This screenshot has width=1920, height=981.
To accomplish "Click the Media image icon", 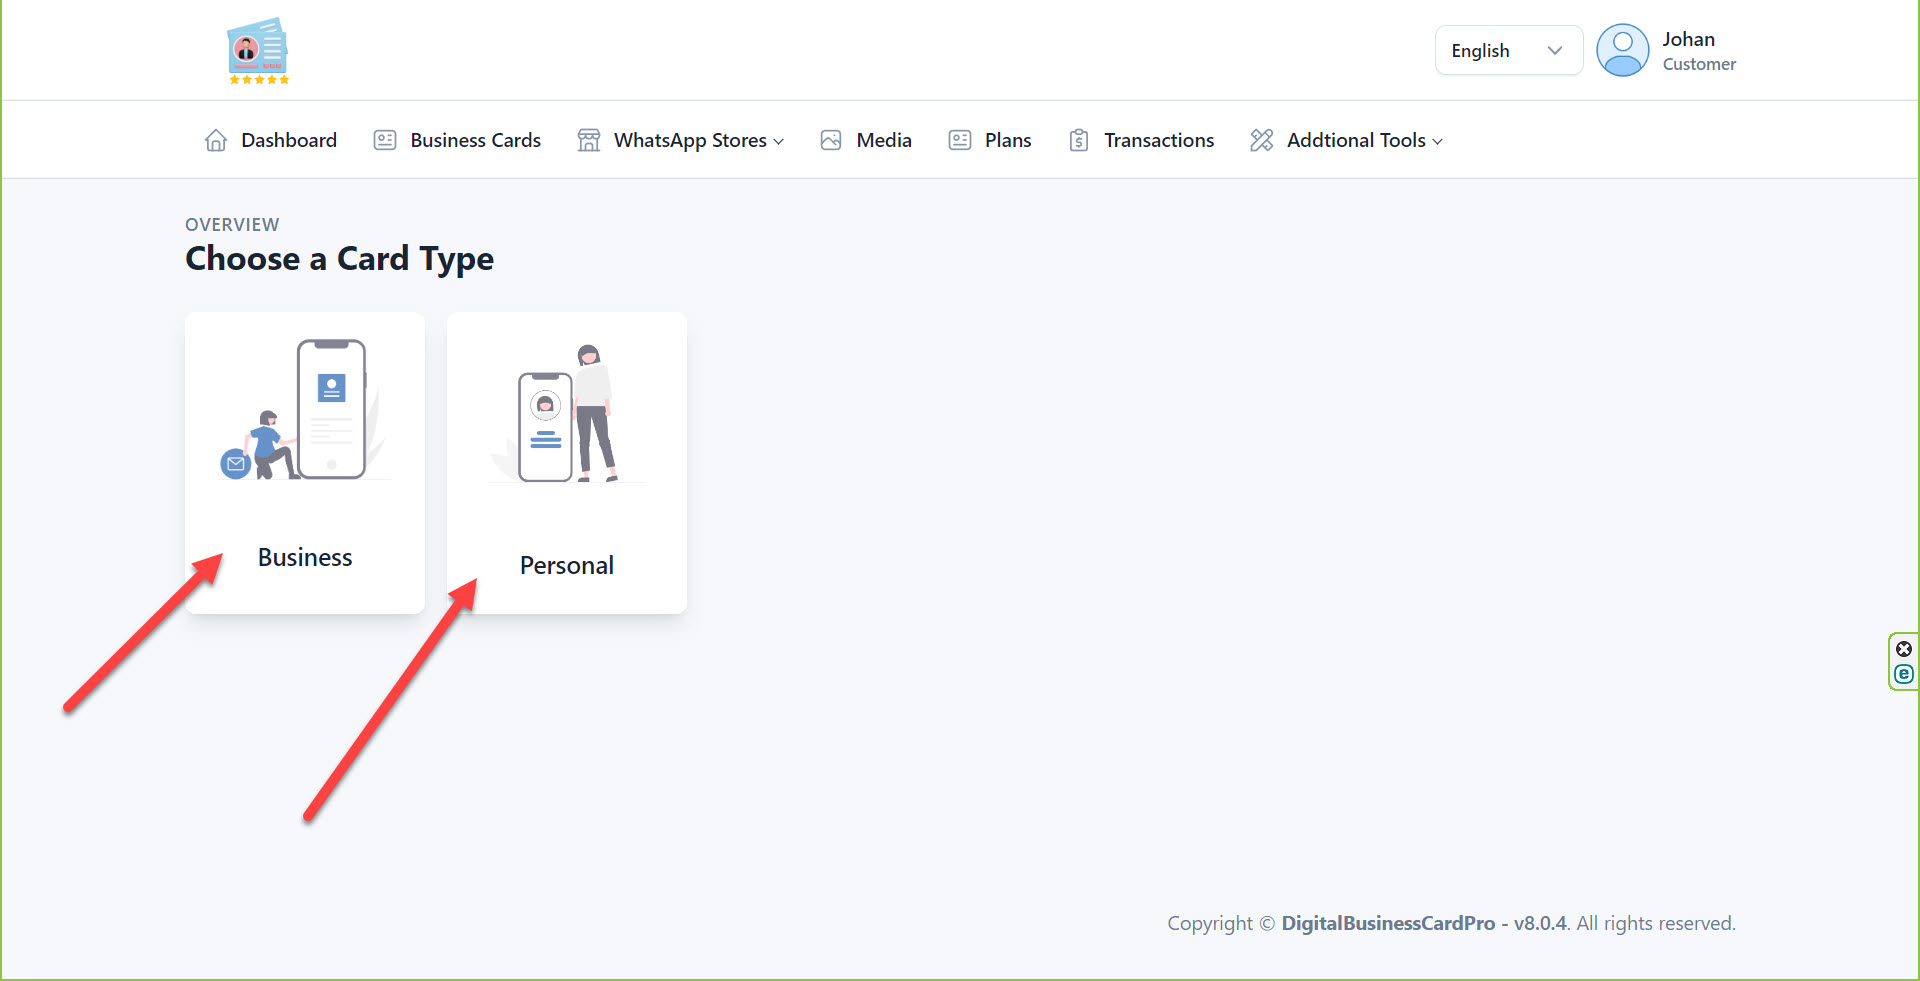I will pos(831,140).
